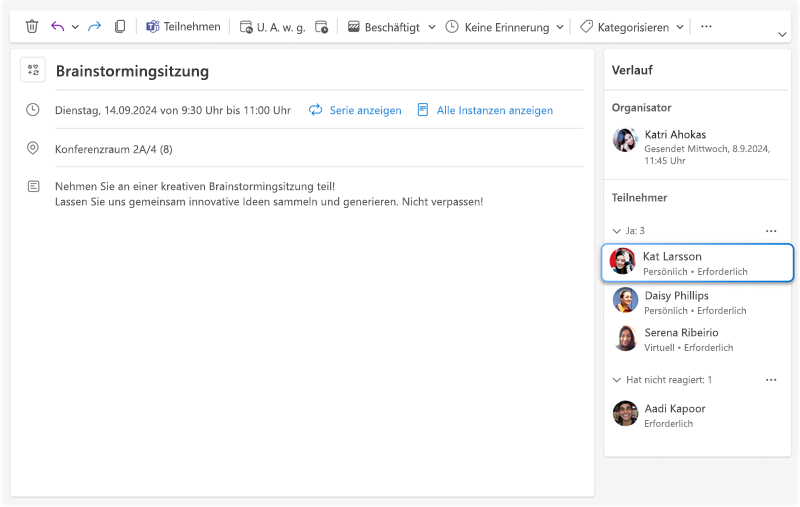The width and height of the screenshot is (800, 507).
Task: Open Alle Instanzen anzeigen link
Action: (494, 110)
